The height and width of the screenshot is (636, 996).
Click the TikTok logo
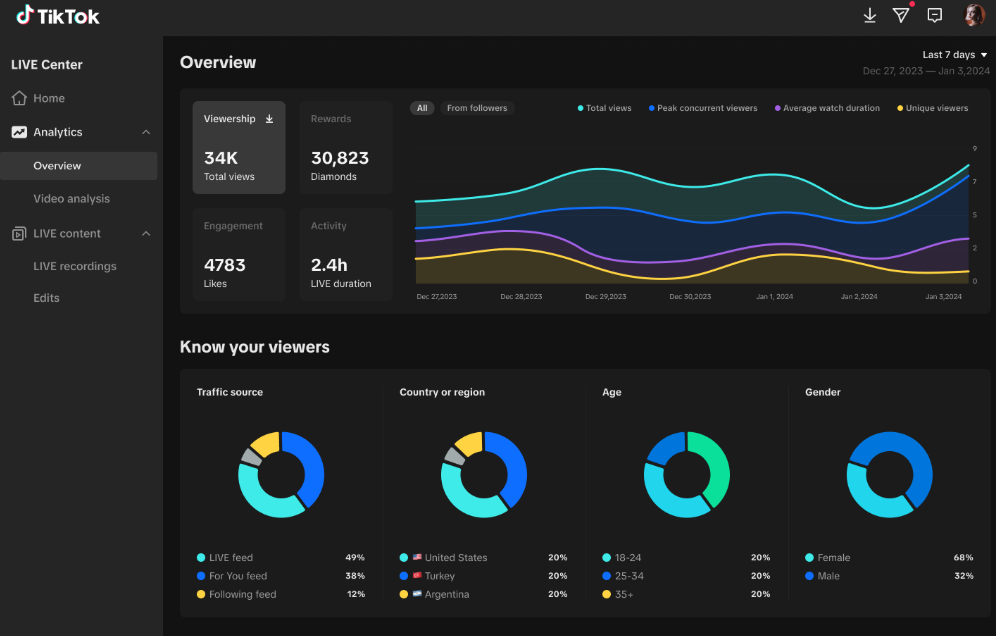(58, 15)
